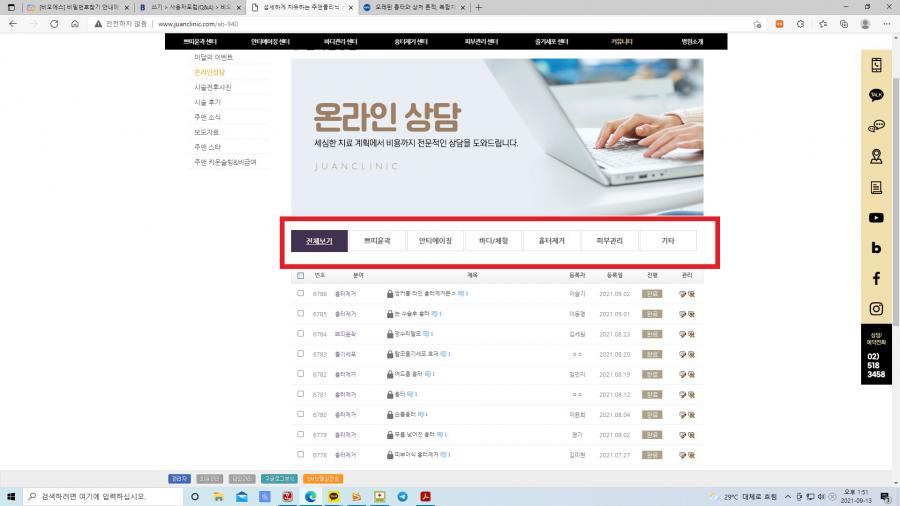This screenshot has width=900, height=506.
Task: Open 시술전후사진 in the left side menu
Action: (x=212, y=87)
